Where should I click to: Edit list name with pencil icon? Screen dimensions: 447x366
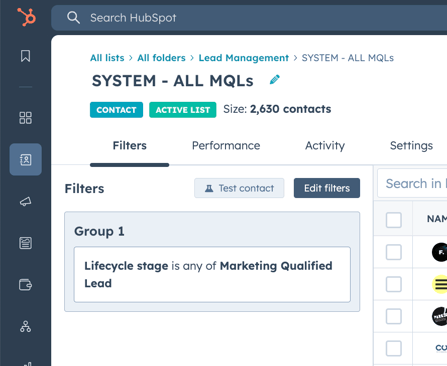click(275, 80)
